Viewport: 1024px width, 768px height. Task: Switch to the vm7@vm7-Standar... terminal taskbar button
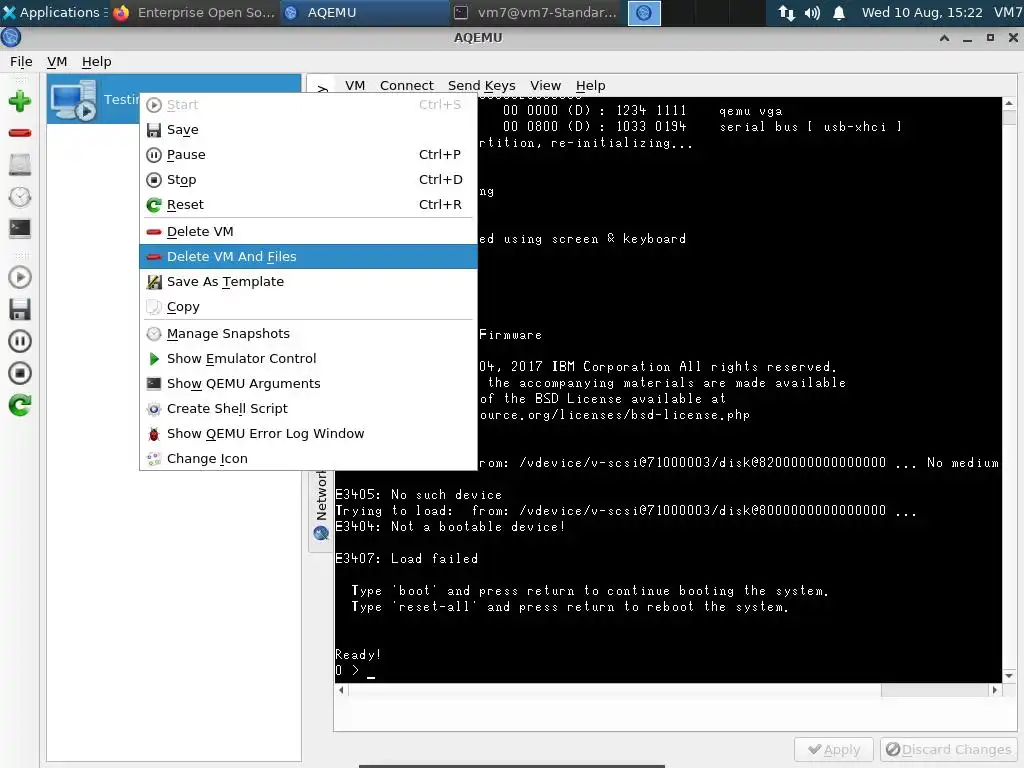click(536, 12)
